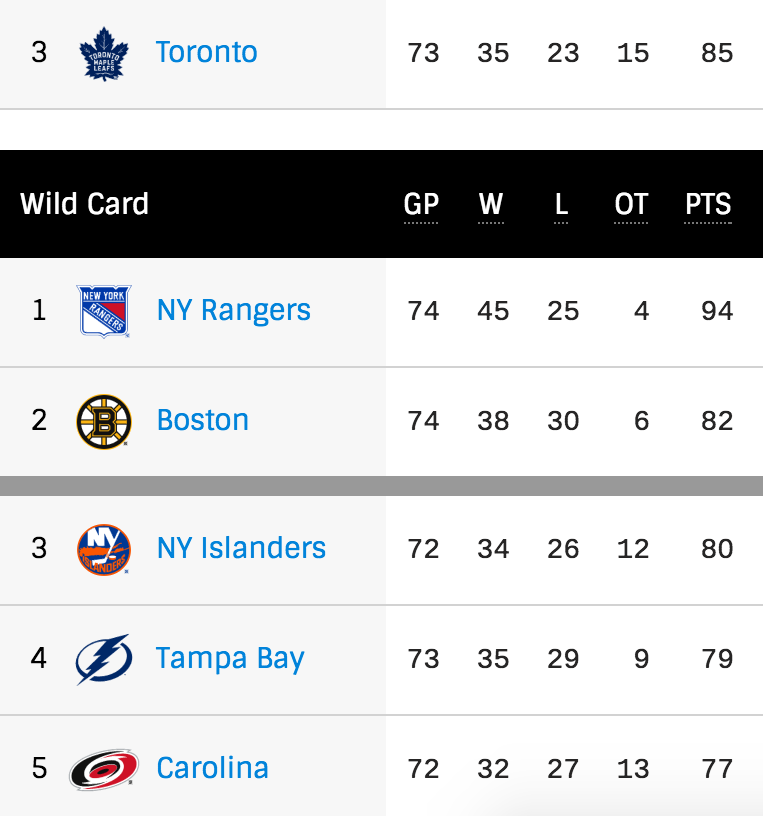This screenshot has width=763, height=816.
Task: Open the NY Rangers team page
Action: coord(234,311)
